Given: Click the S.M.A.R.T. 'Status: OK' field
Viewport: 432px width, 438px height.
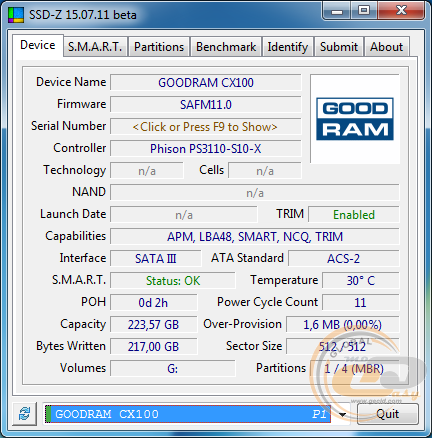Looking at the screenshot, I should [x=173, y=281].
